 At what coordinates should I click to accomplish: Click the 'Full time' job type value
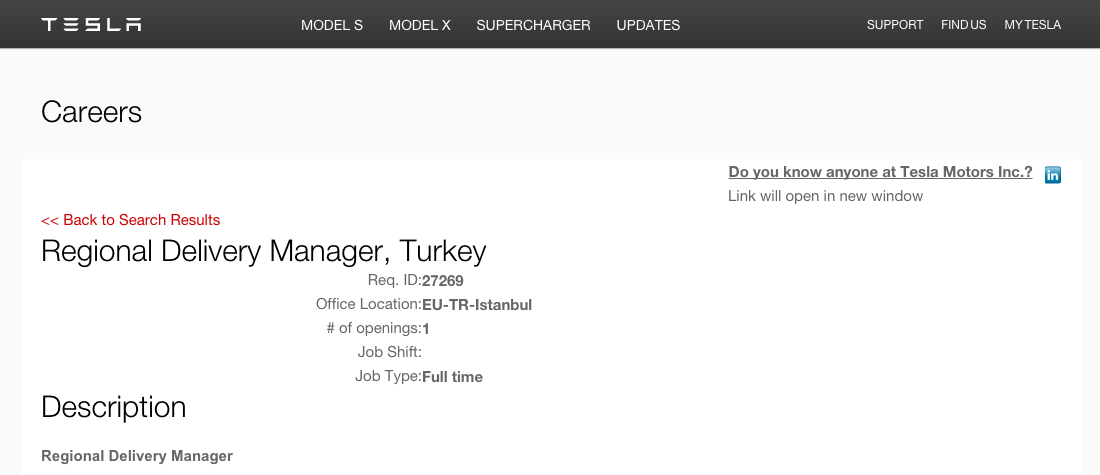coord(452,377)
